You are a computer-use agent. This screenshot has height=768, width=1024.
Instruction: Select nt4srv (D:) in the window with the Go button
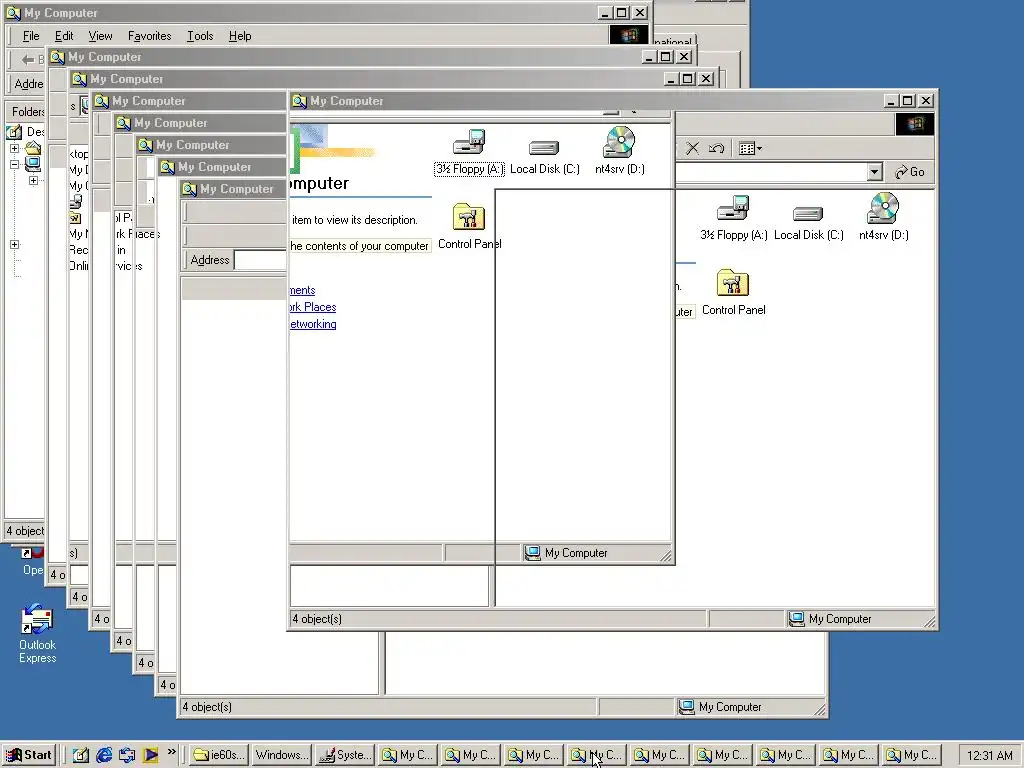(884, 217)
